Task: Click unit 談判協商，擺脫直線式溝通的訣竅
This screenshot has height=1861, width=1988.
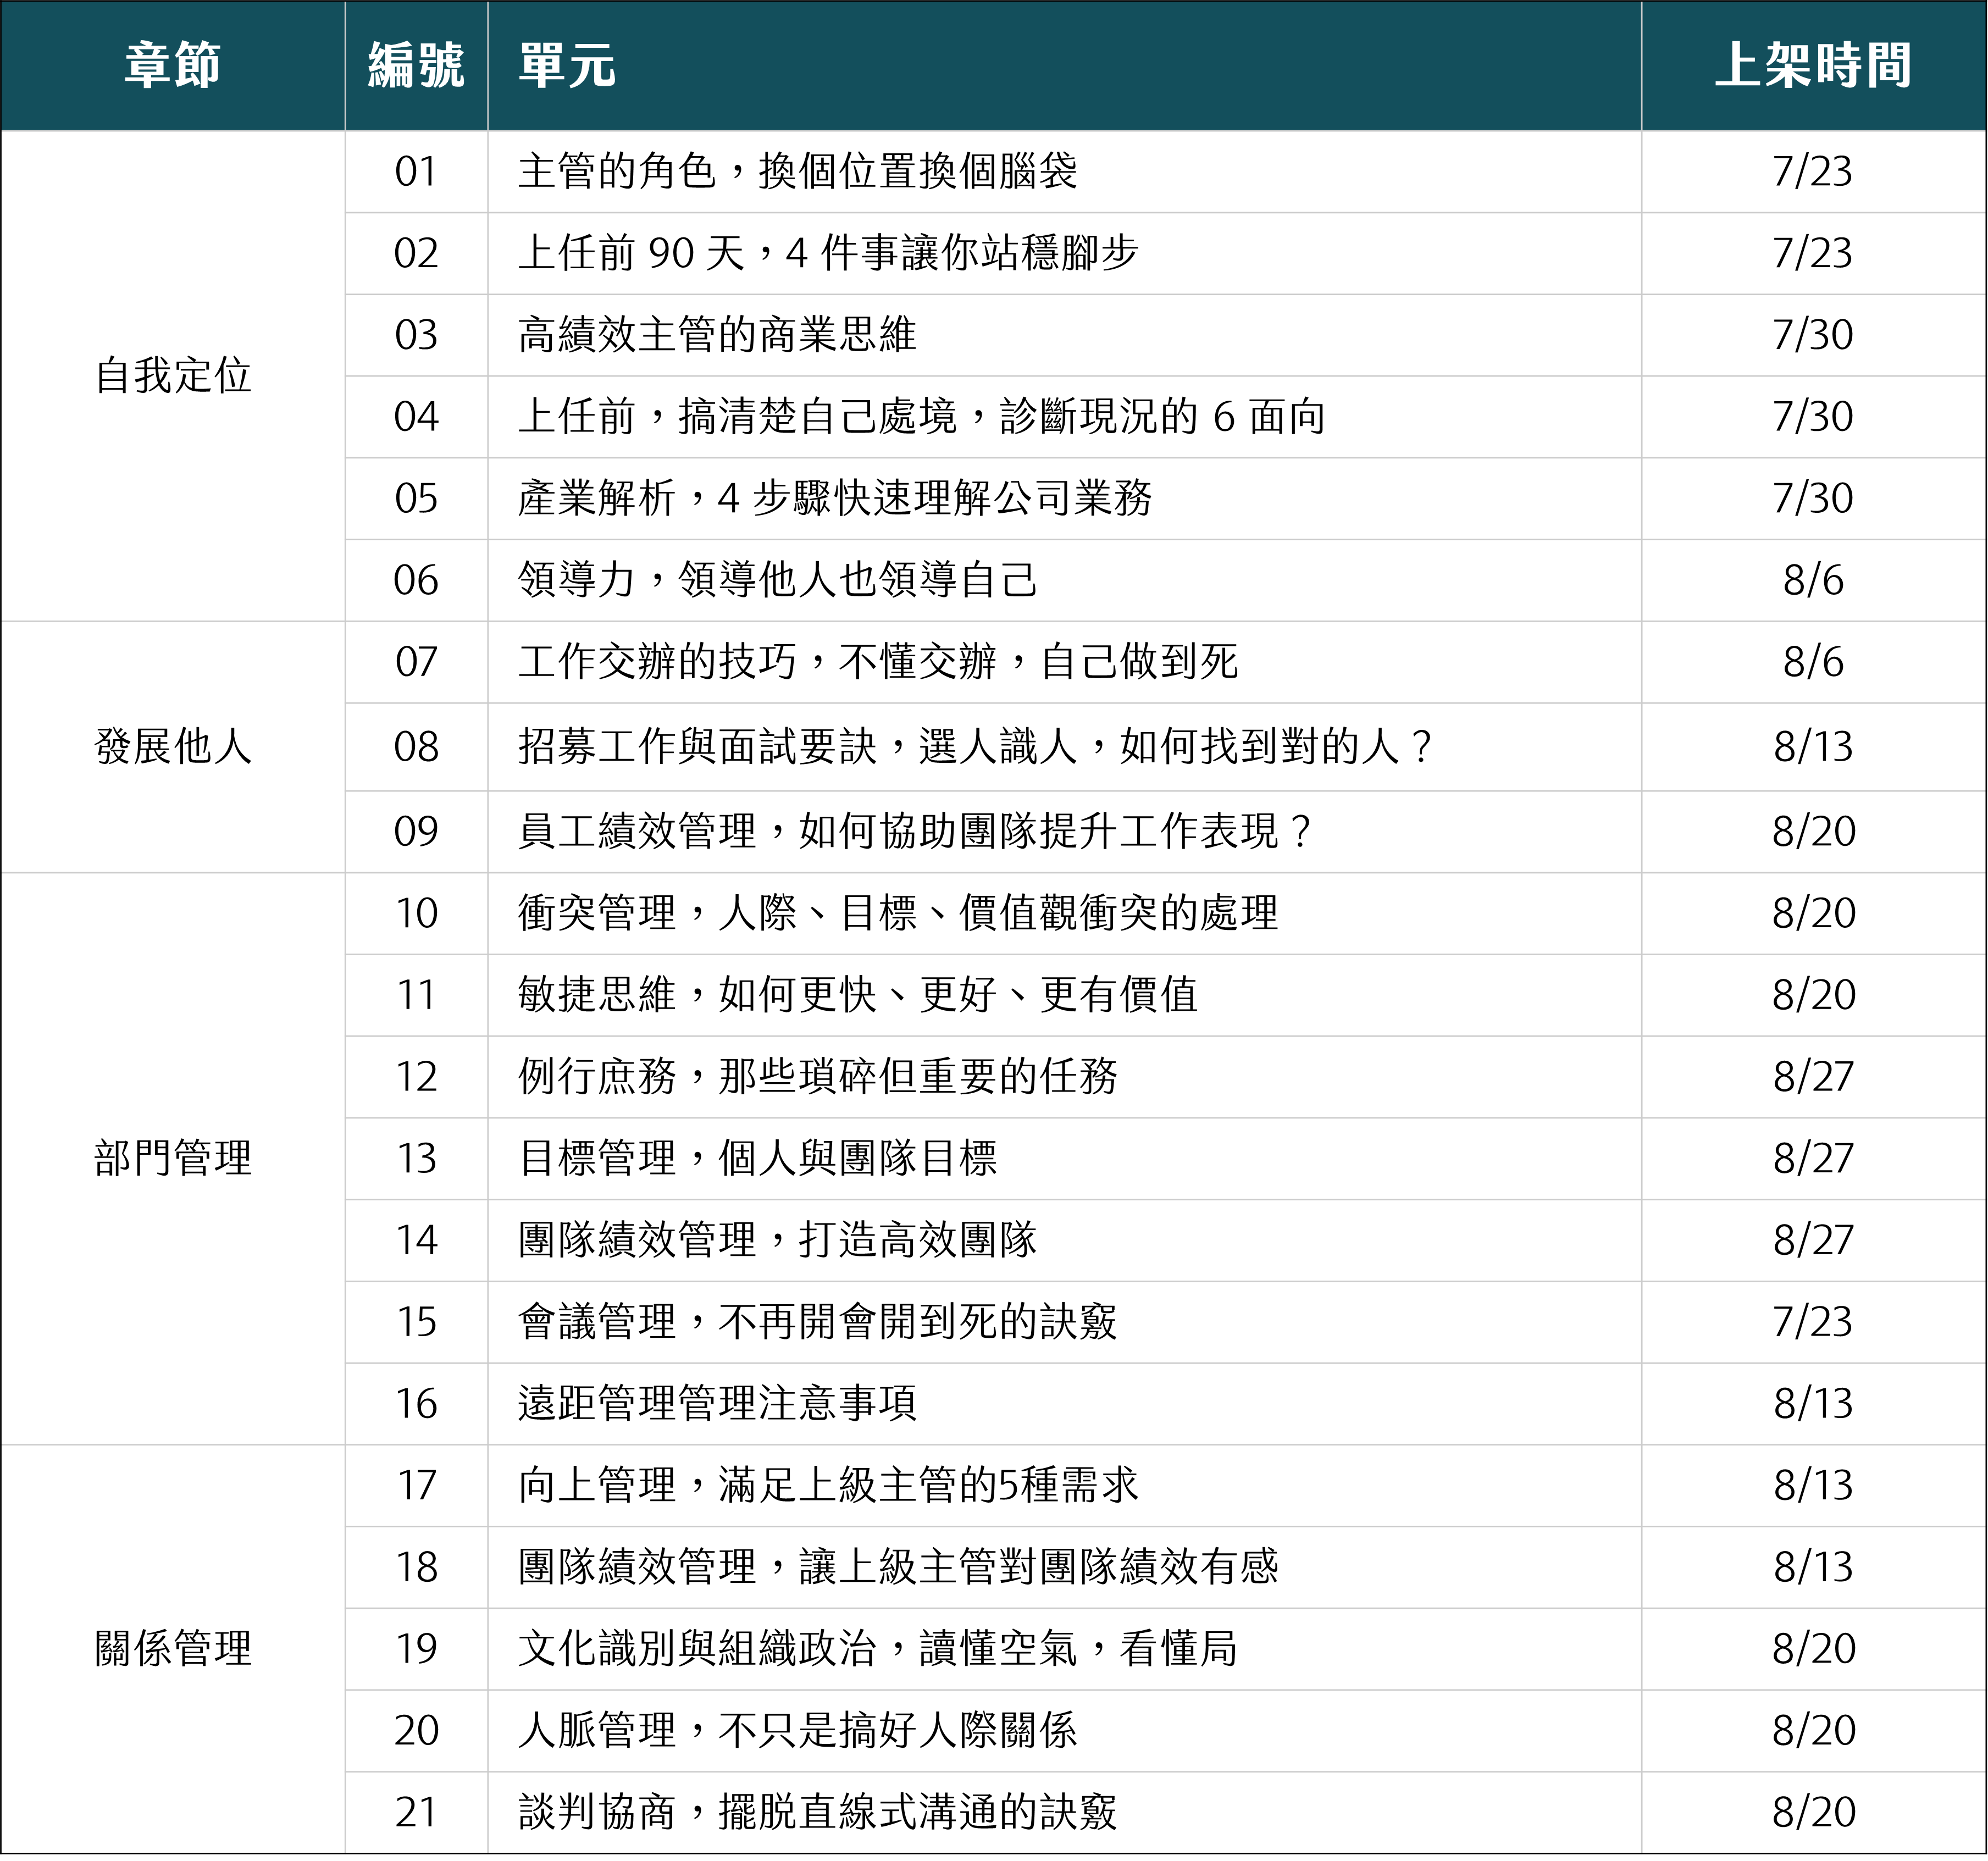Action: 818,1812
